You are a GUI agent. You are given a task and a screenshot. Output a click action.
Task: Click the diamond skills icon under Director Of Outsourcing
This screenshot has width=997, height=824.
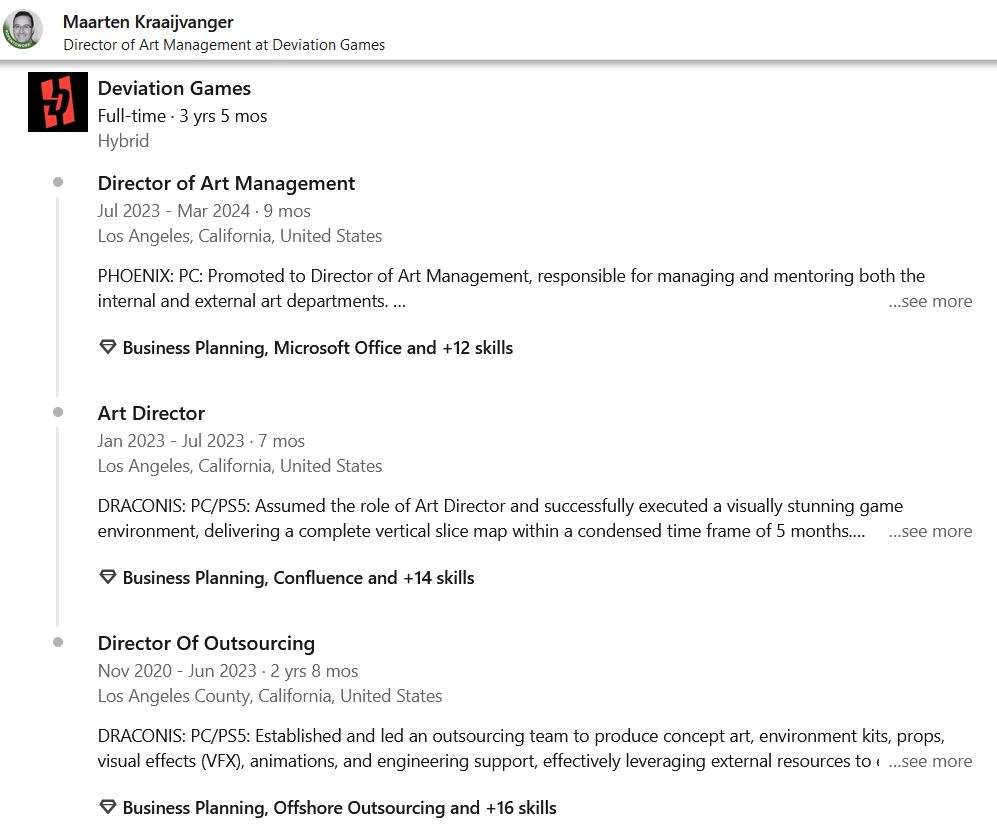(x=108, y=807)
